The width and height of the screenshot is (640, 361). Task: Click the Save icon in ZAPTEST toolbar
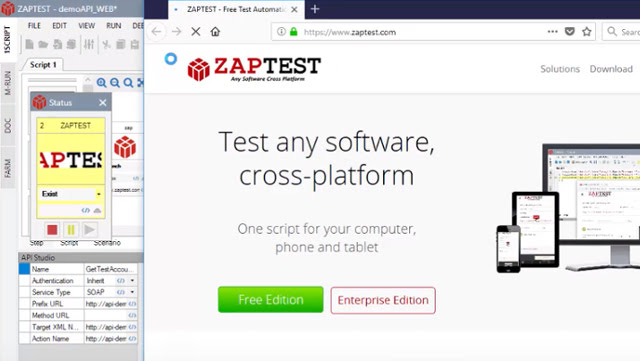click(58, 44)
